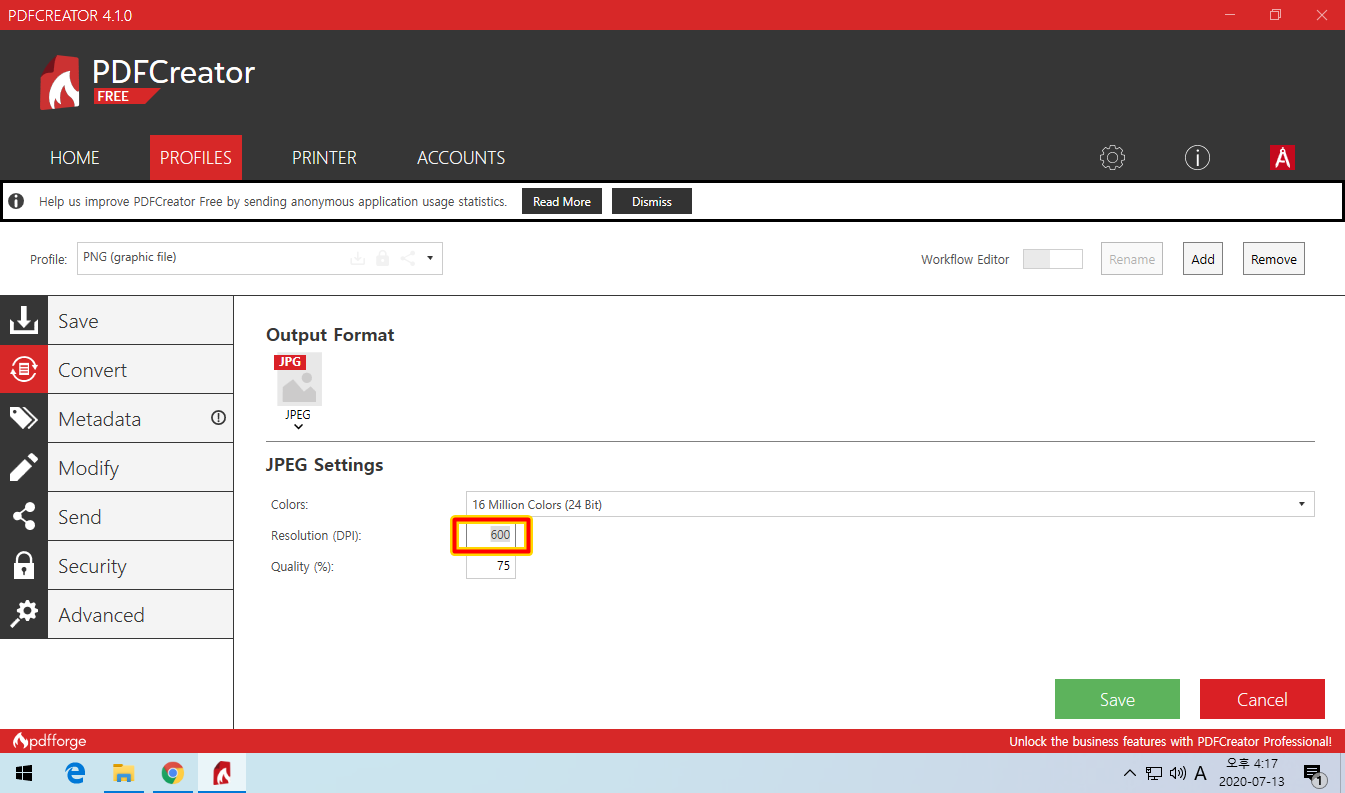Open the Colors dropdown
This screenshot has height=793, width=1345.
coord(890,504)
